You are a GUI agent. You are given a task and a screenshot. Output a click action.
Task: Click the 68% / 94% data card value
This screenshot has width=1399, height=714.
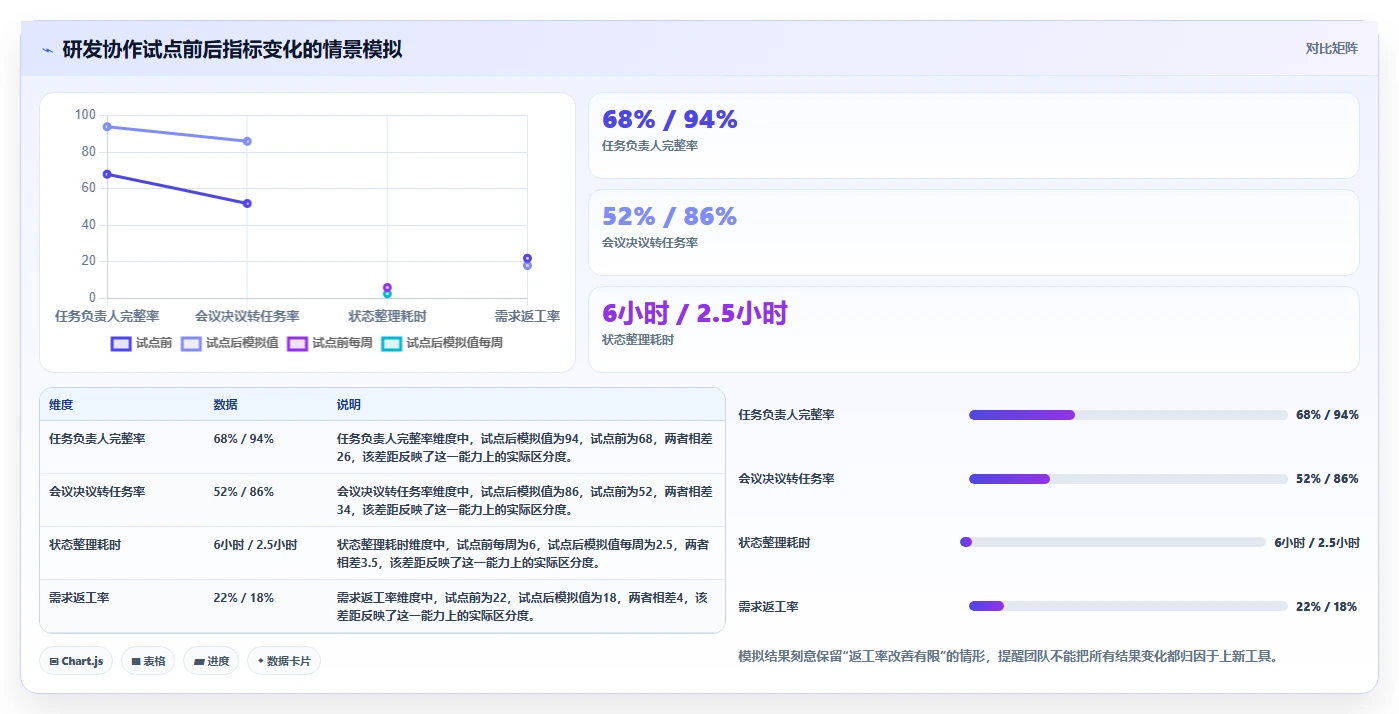[x=669, y=120]
